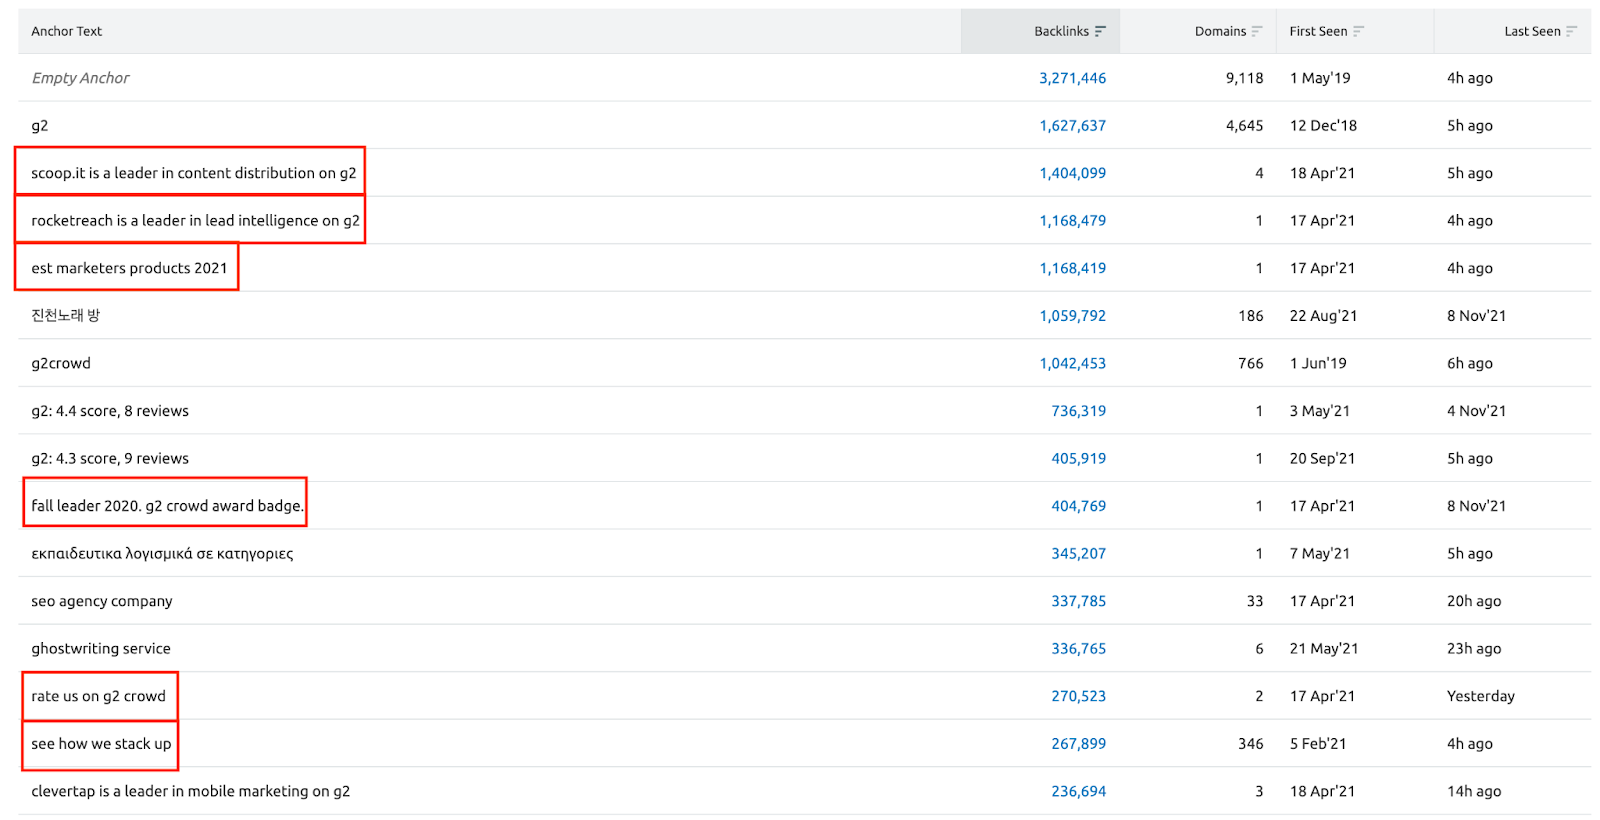
Task: Sort by Backlinks using its sort icon
Action: point(1100,31)
